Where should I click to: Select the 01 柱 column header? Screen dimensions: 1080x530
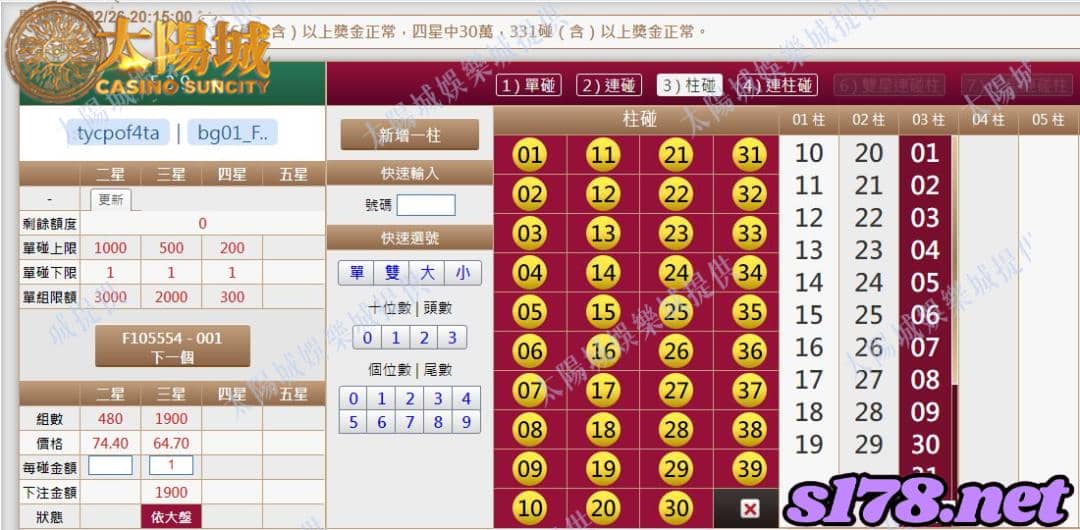[809, 120]
